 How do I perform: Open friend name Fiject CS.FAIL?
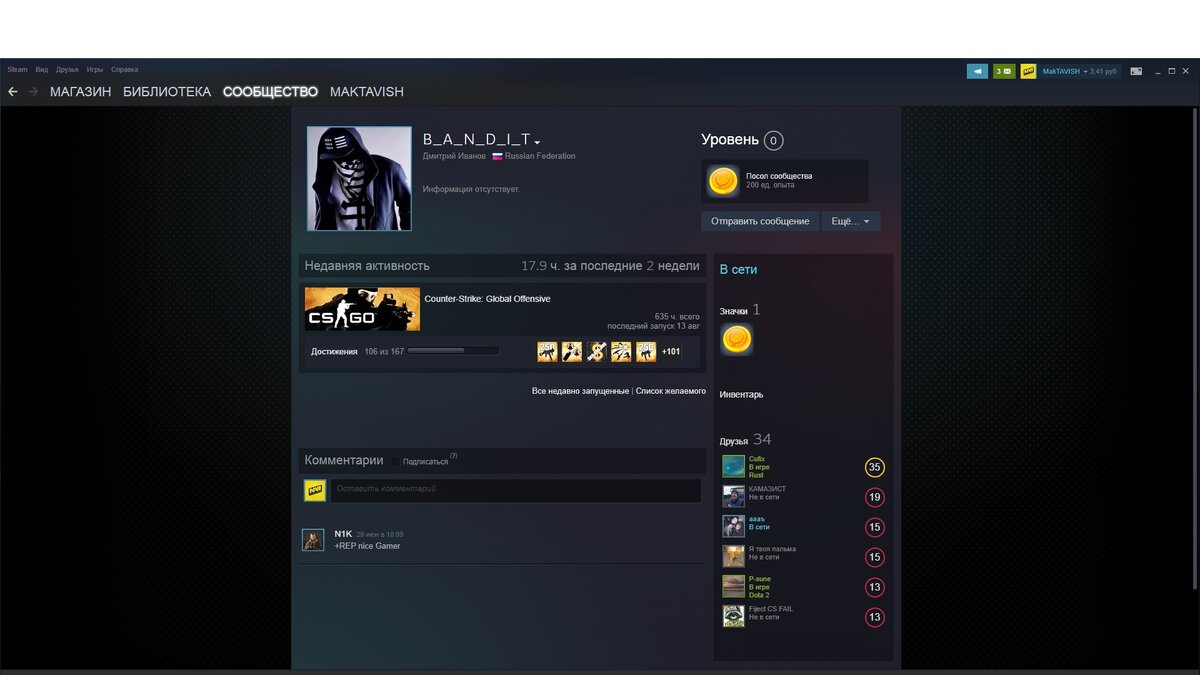(x=771, y=609)
